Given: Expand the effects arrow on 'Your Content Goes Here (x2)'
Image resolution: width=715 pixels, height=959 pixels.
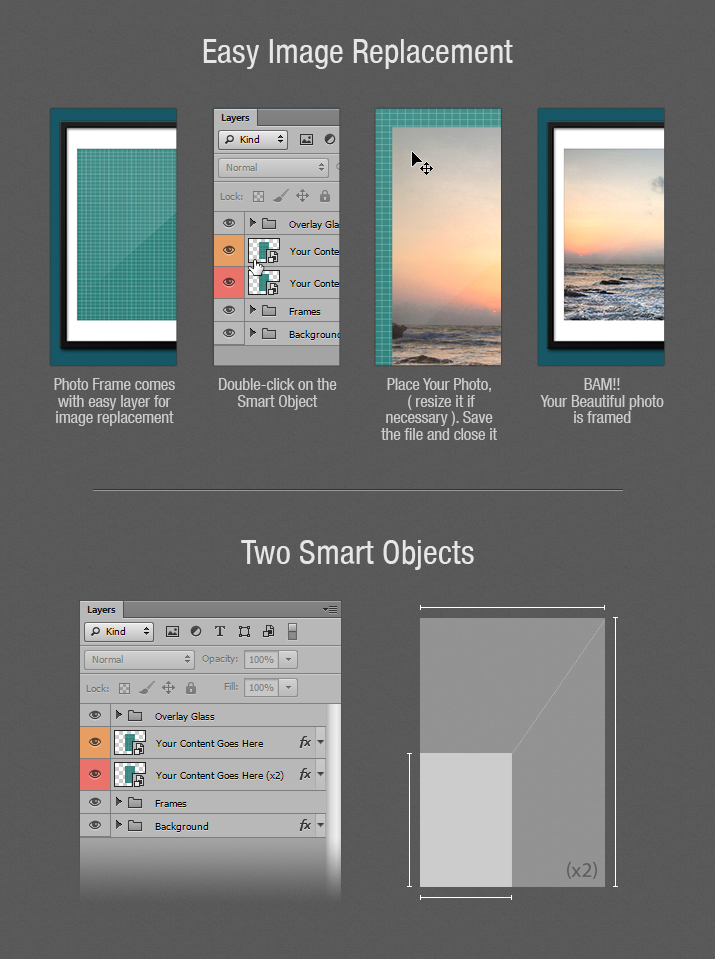Looking at the screenshot, I should pos(320,774).
